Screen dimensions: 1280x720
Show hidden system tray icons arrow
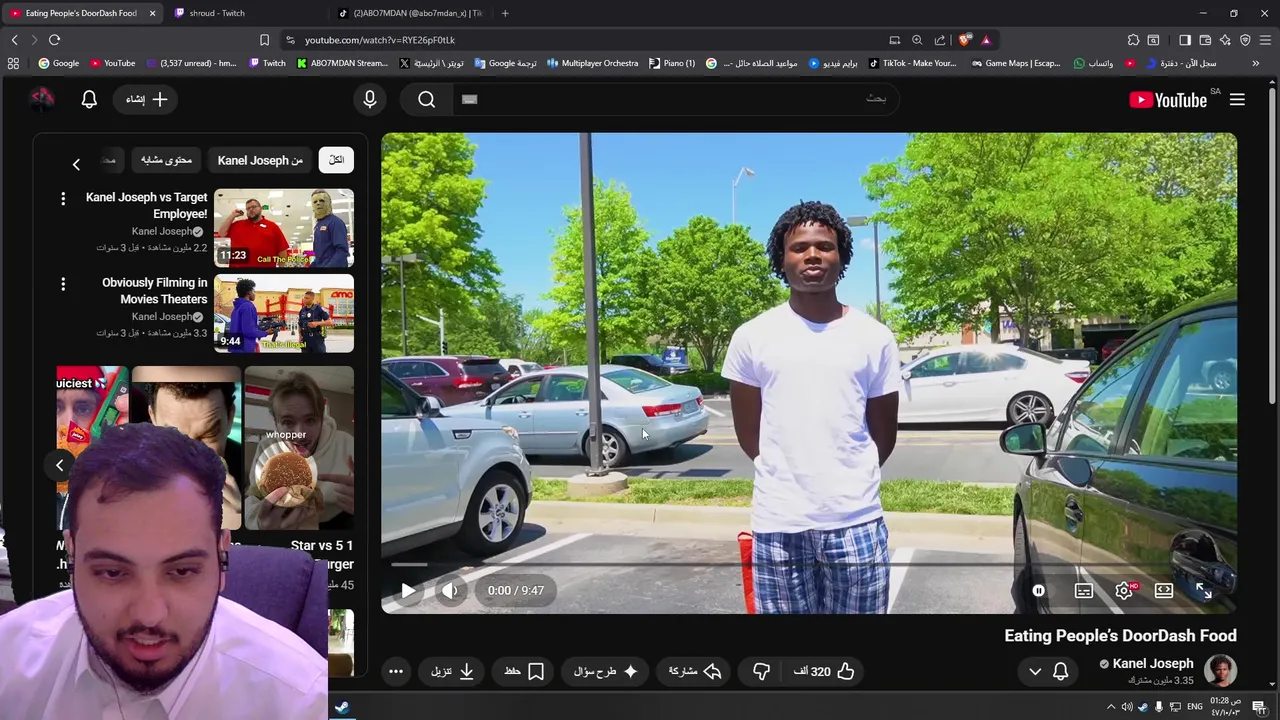tap(1111, 707)
